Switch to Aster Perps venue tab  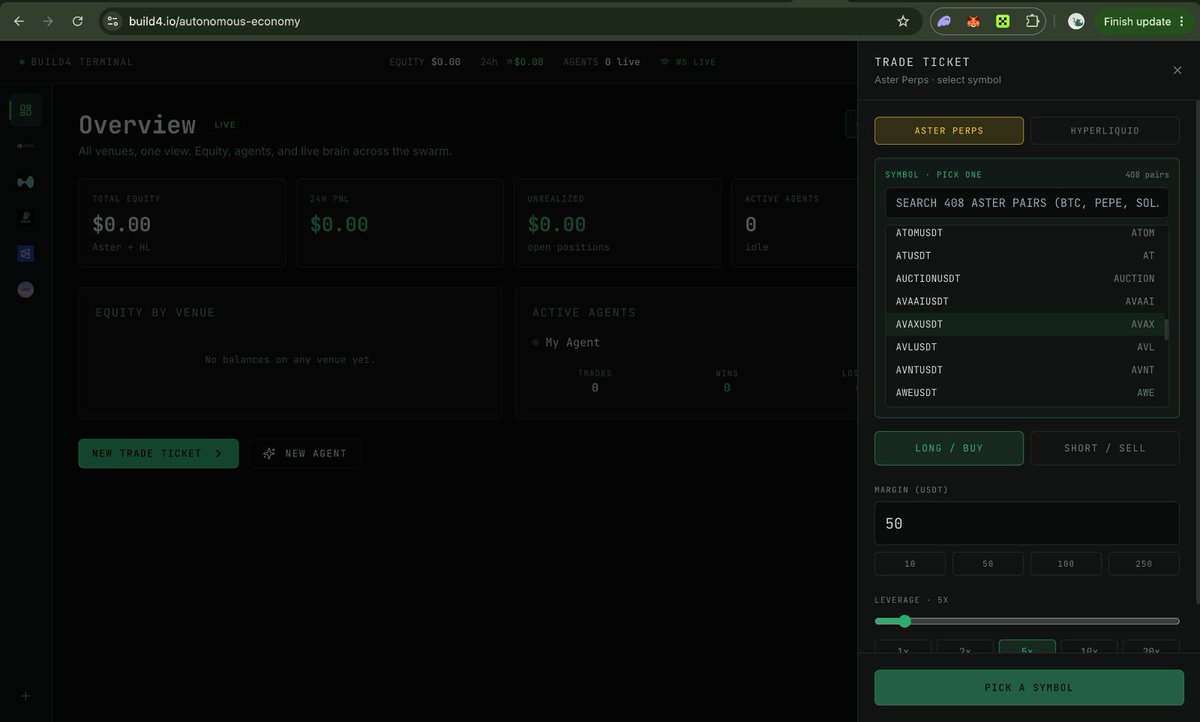pyautogui.click(x=949, y=131)
